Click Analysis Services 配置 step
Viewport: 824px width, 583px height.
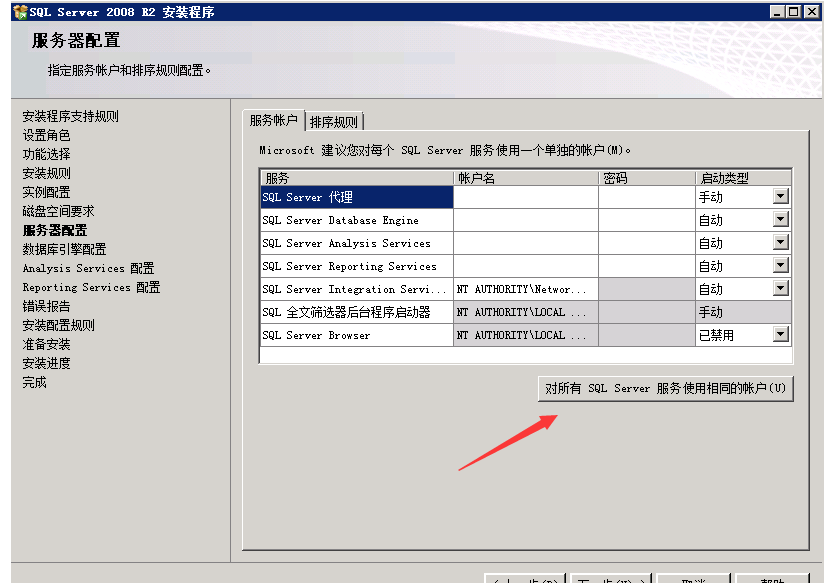click(88, 268)
